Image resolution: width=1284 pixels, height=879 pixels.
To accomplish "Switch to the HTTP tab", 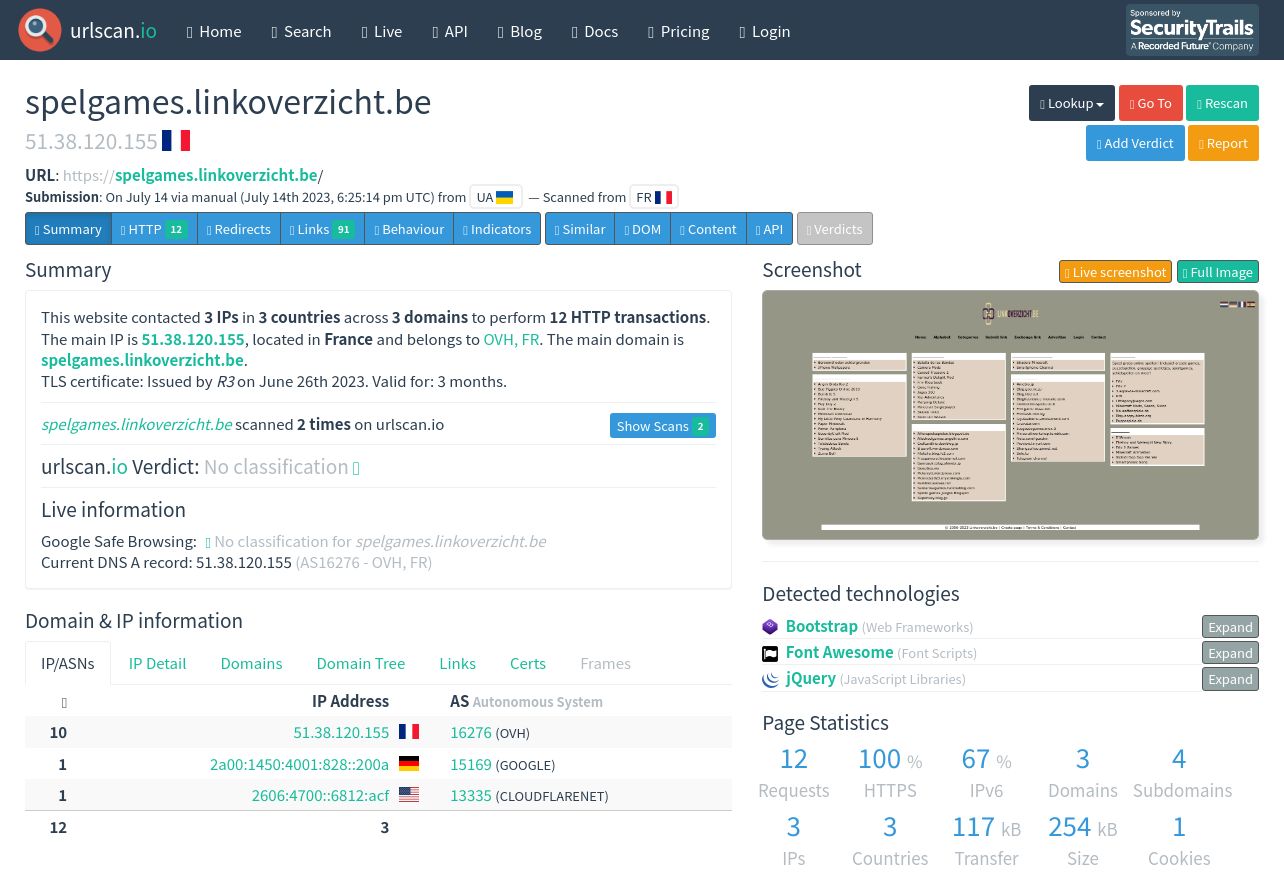I will 154,228.
